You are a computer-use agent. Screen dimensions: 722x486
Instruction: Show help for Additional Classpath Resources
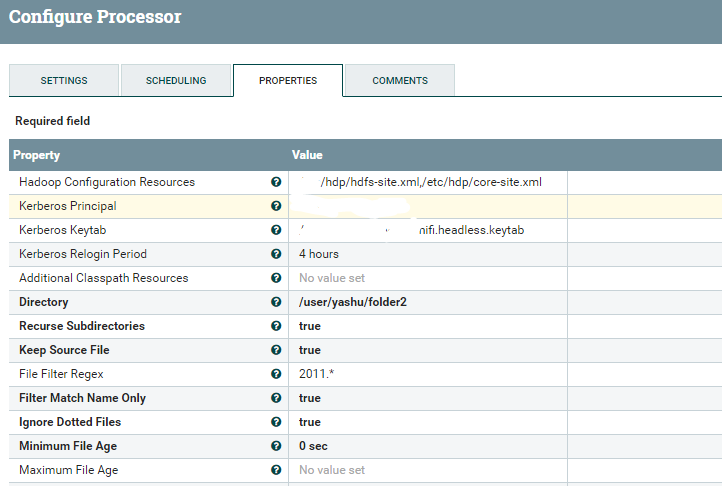click(x=276, y=279)
